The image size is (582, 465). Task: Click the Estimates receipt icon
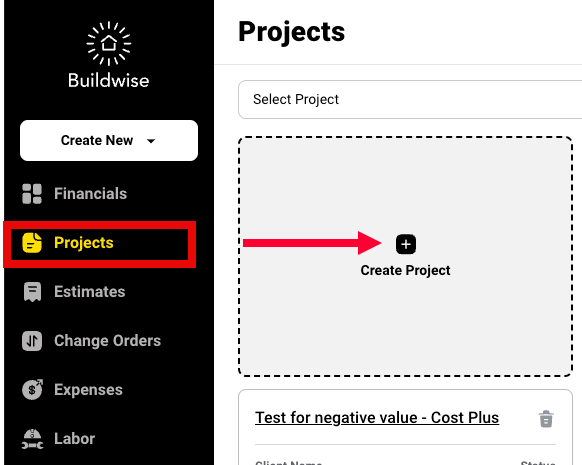32,292
